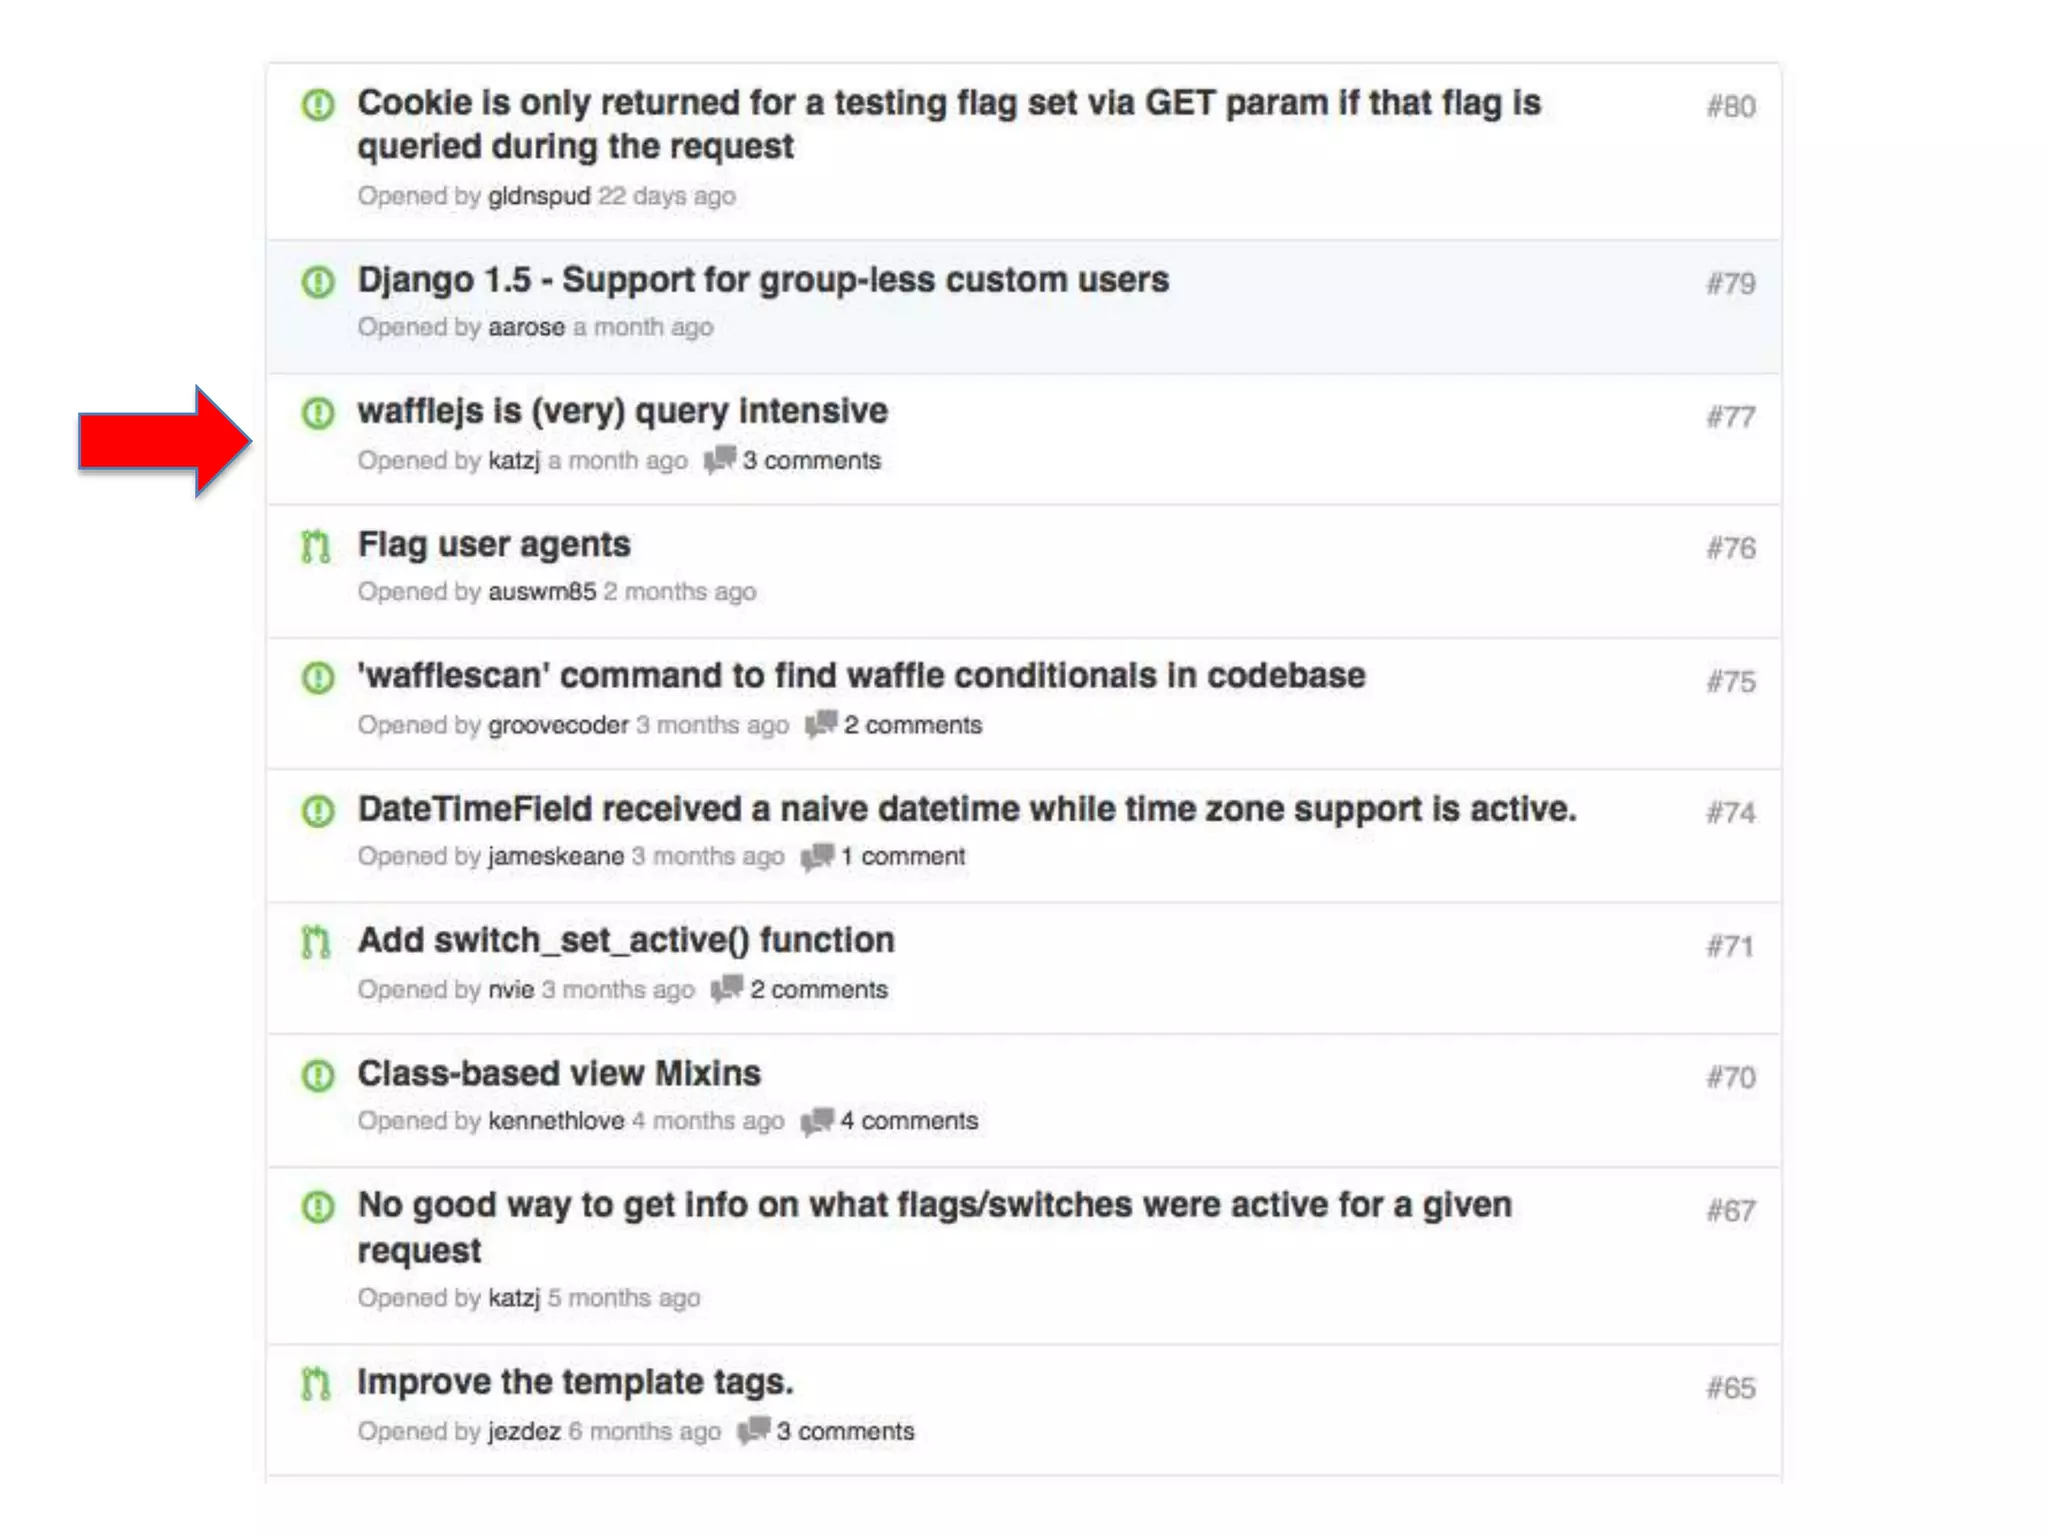The width and height of the screenshot is (2048, 1536).
Task: Click open-issue icon beside DateTimeField issue
Action: tap(318, 810)
